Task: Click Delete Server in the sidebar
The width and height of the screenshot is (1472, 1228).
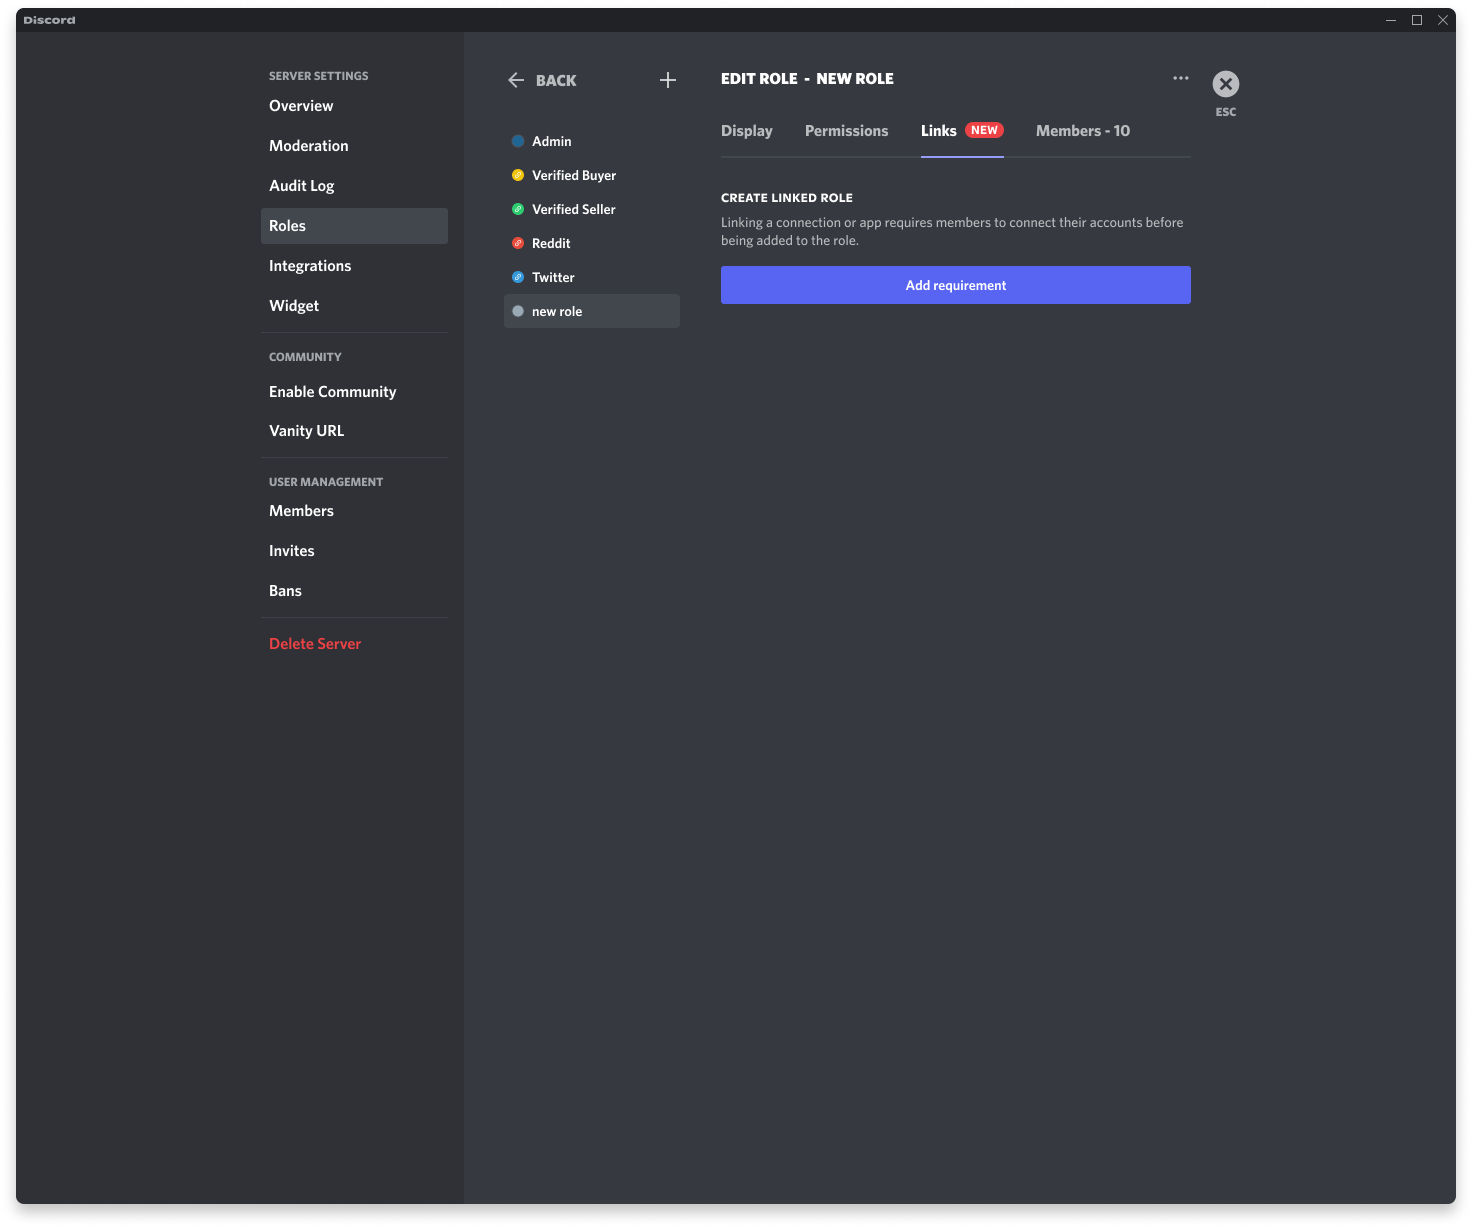Action: 315,643
